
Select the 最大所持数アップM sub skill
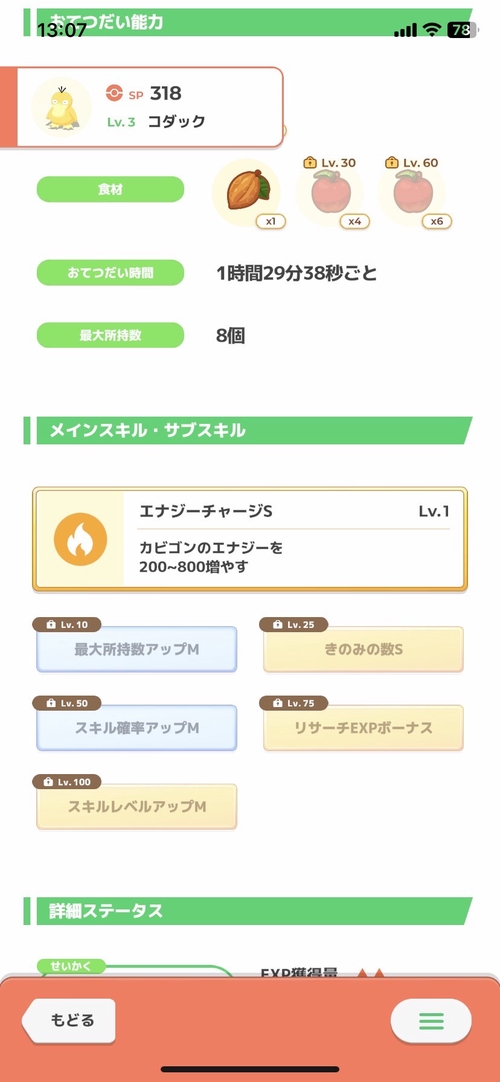pyautogui.click(x=137, y=649)
